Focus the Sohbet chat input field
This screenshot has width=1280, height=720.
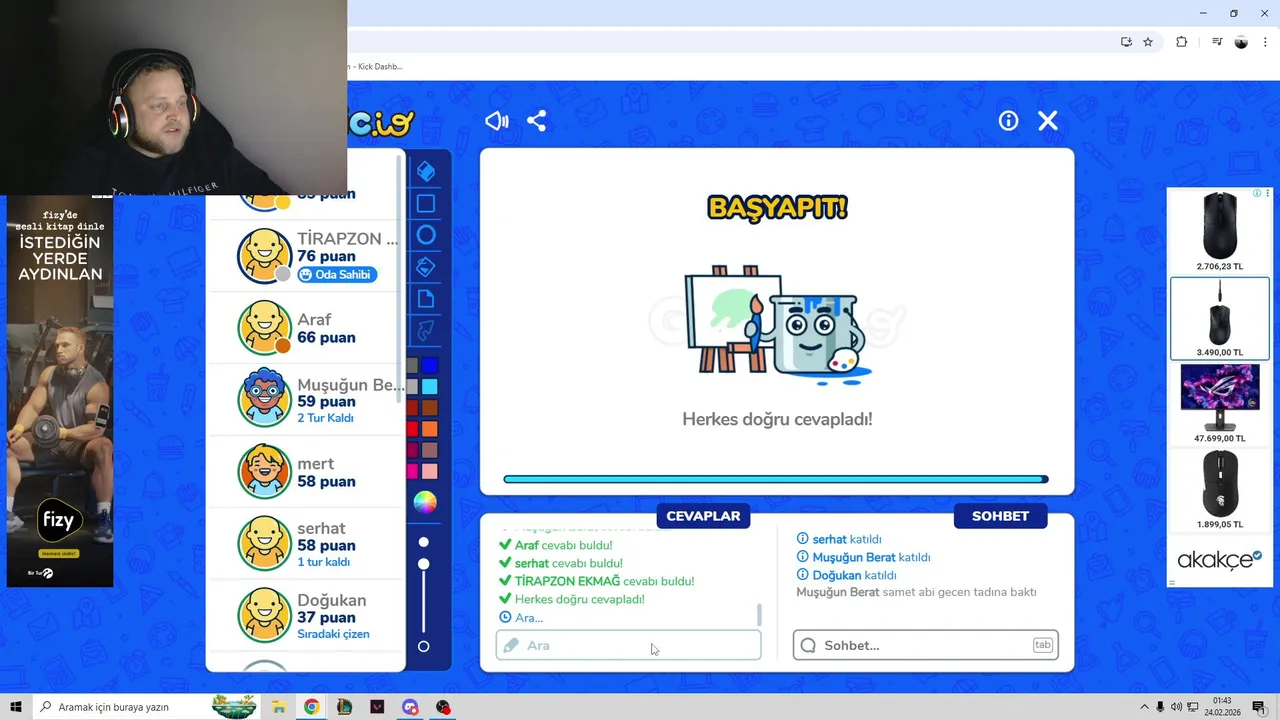click(x=926, y=645)
